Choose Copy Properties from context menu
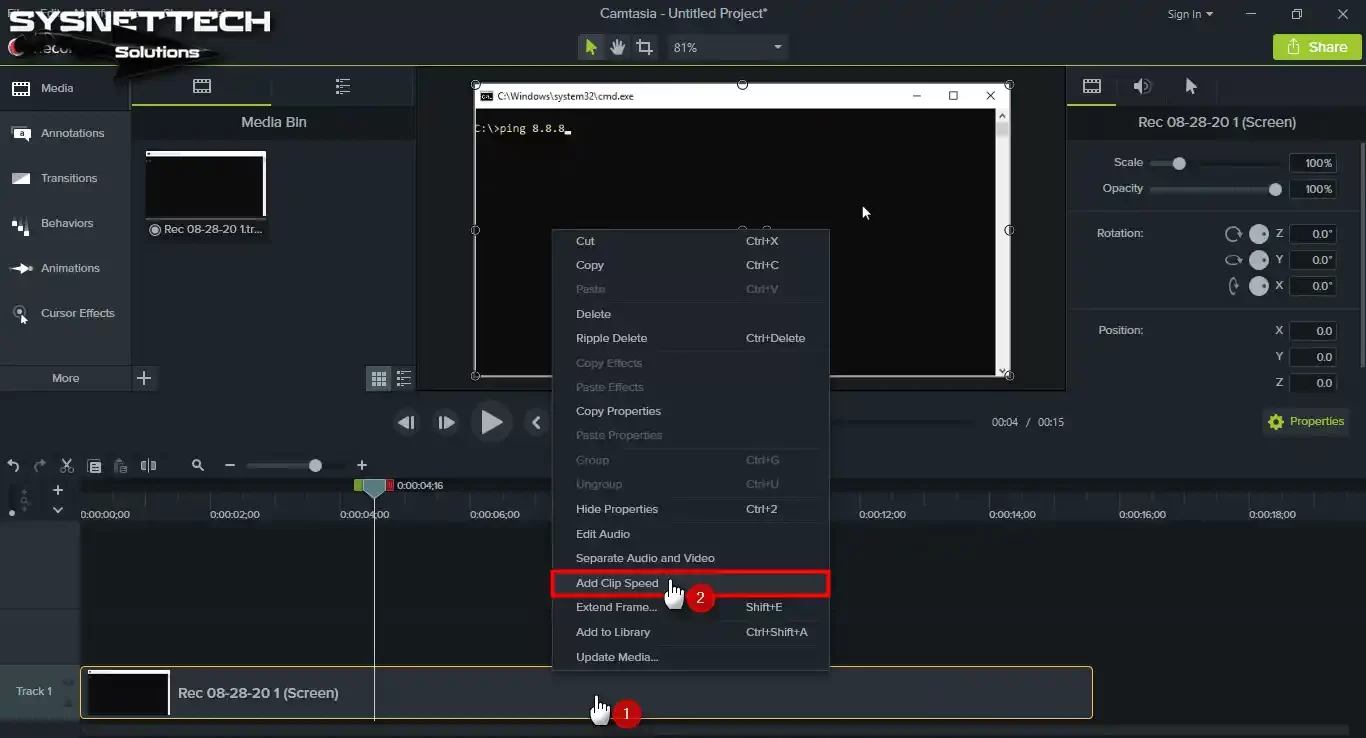This screenshot has height=738, width=1366. pyautogui.click(x=690, y=411)
